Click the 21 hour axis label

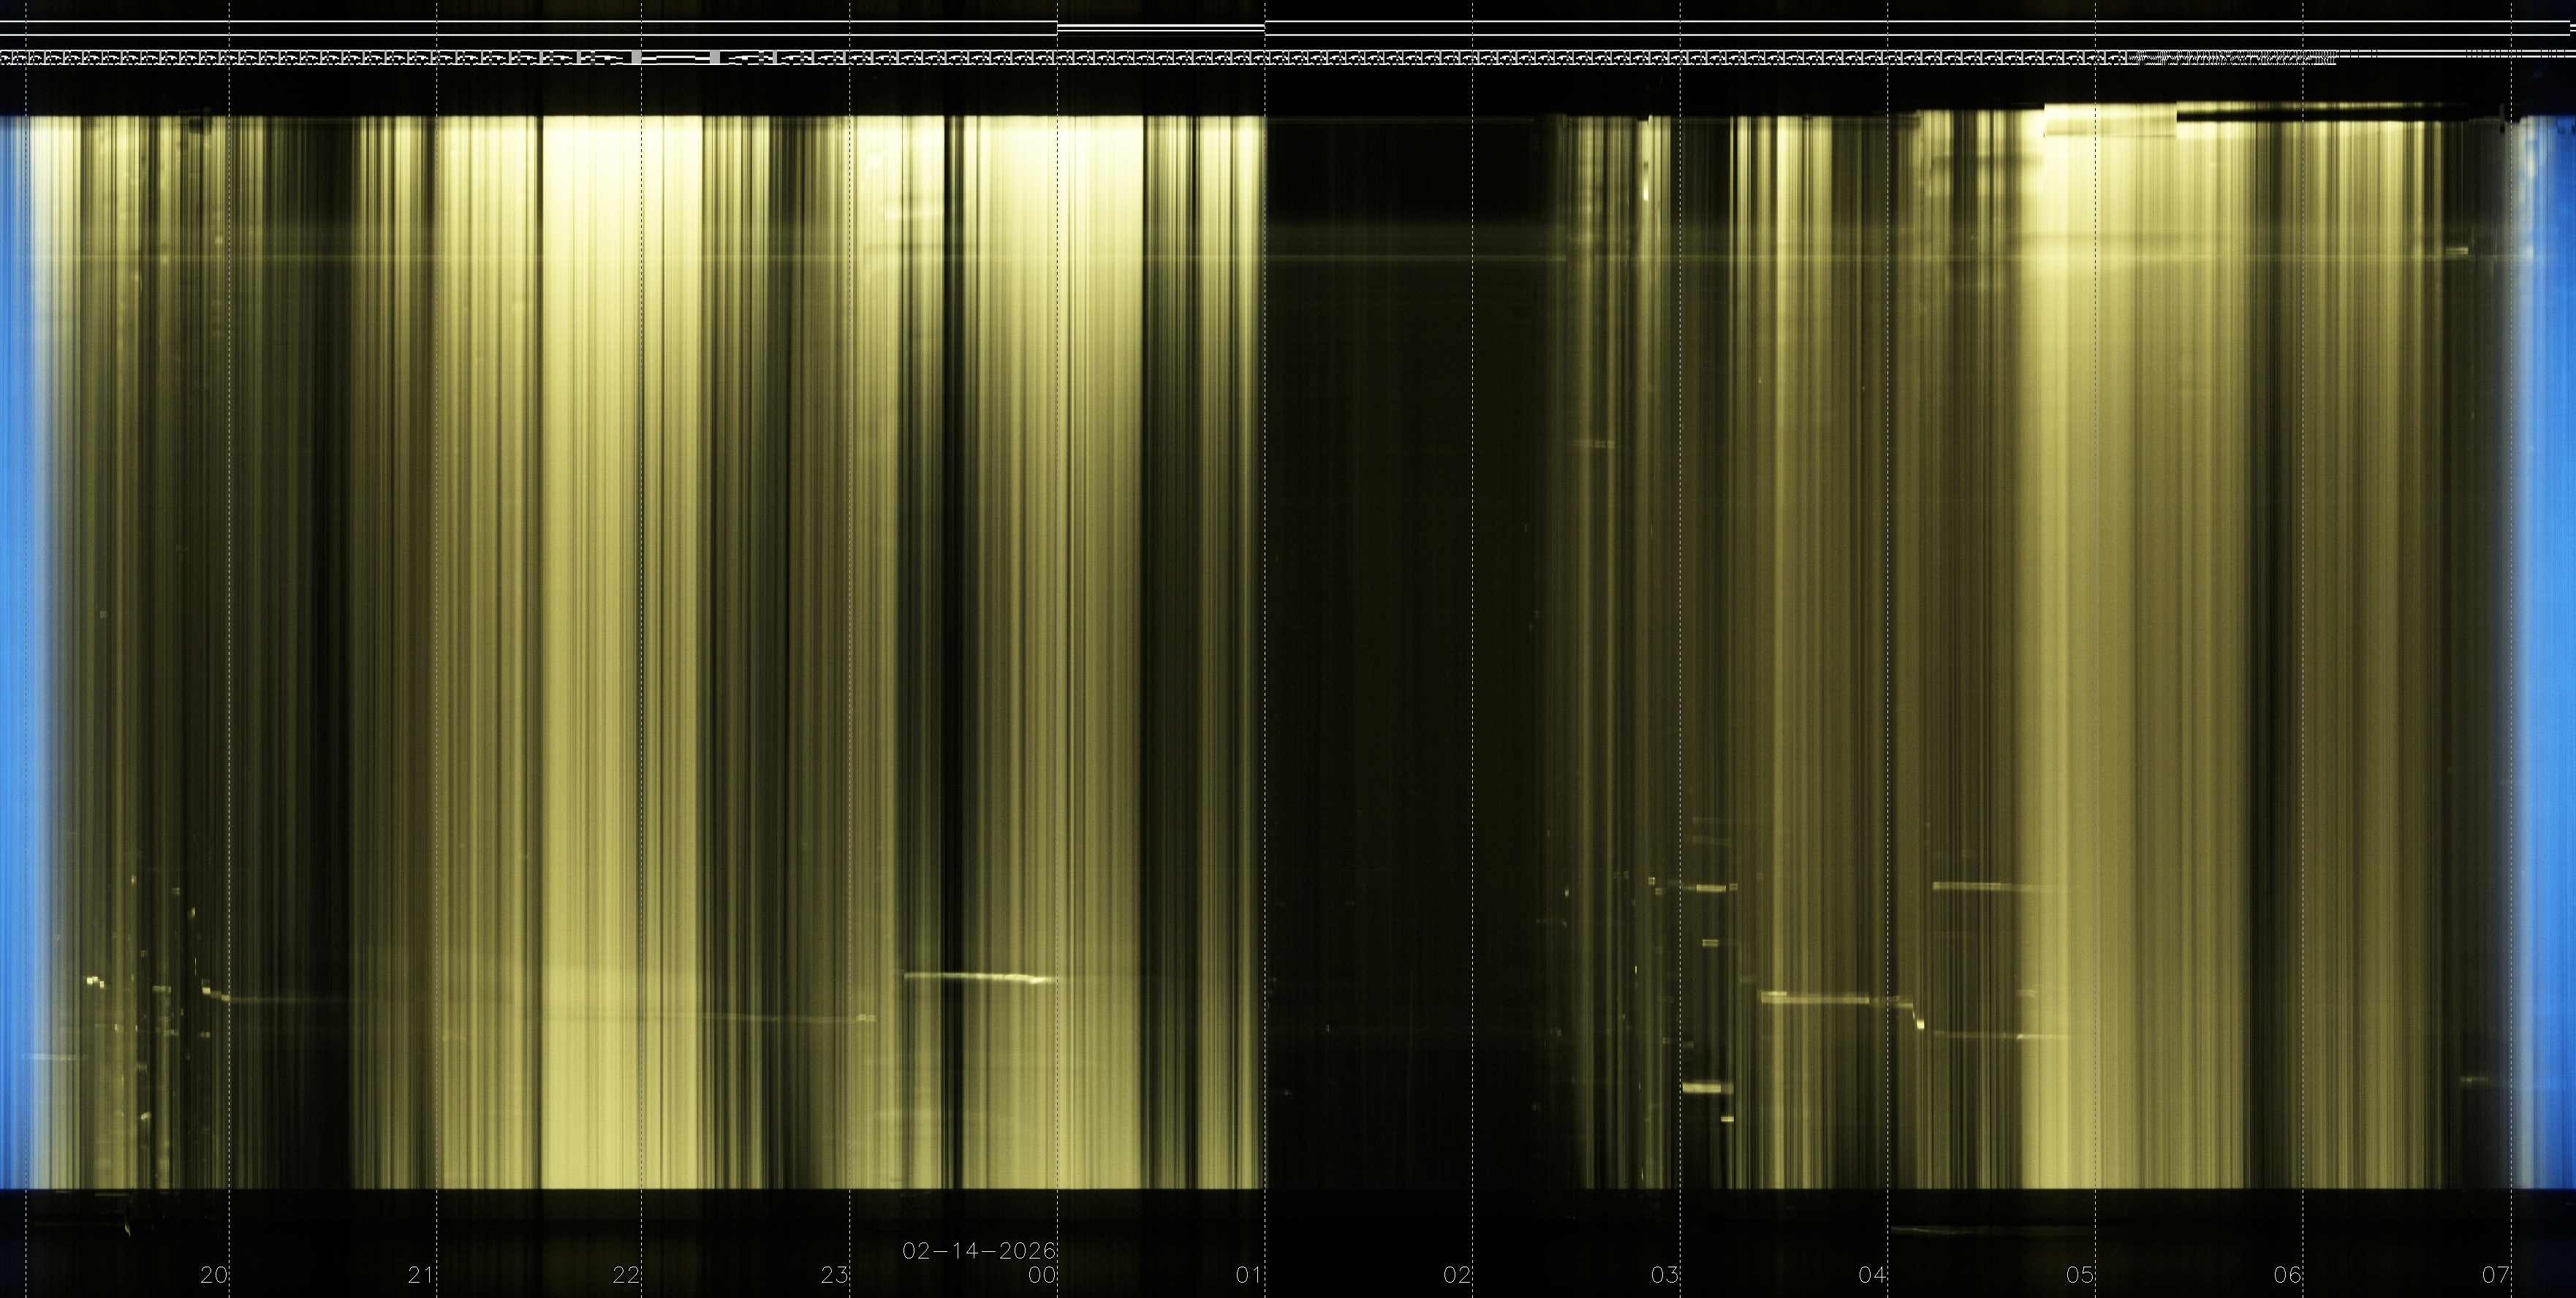421,1275
